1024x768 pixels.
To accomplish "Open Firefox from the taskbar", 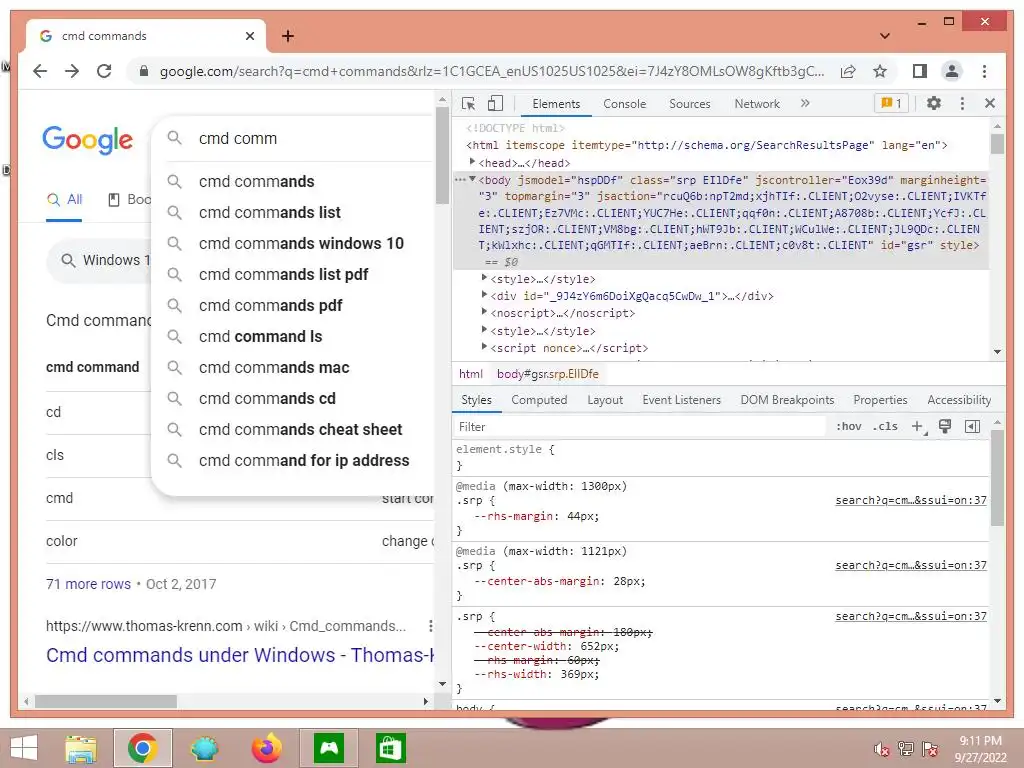I will pyautogui.click(x=266, y=748).
